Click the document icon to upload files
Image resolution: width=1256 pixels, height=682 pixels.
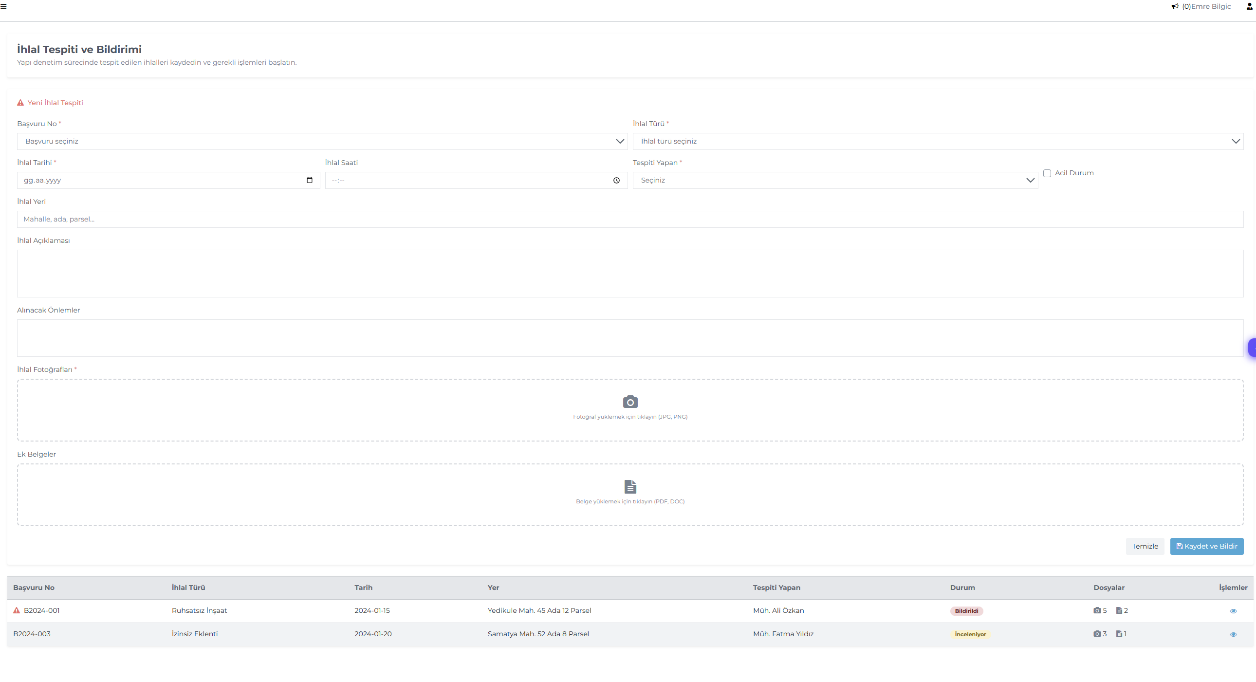[630, 487]
